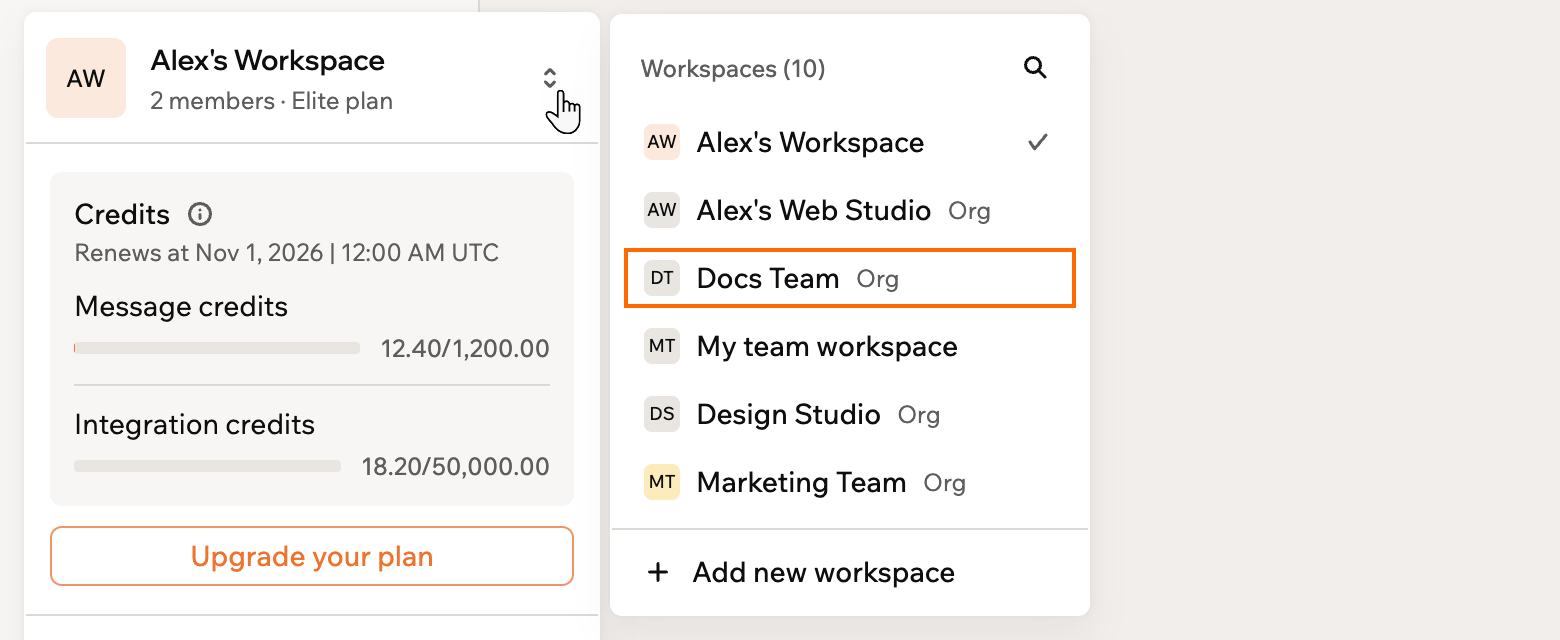
Task: Click the Integration credits label
Action: coord(195,425)
